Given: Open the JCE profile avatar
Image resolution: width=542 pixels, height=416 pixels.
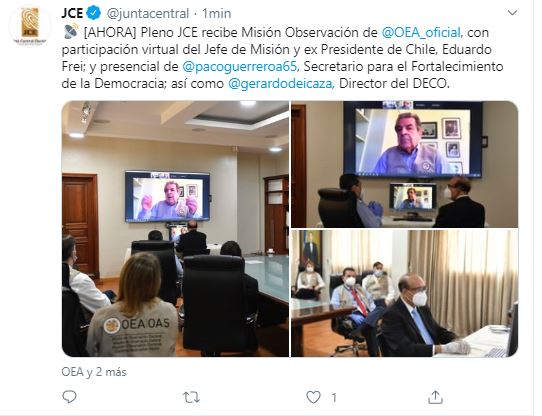Looking at the screenshot, I should point(30,25).
